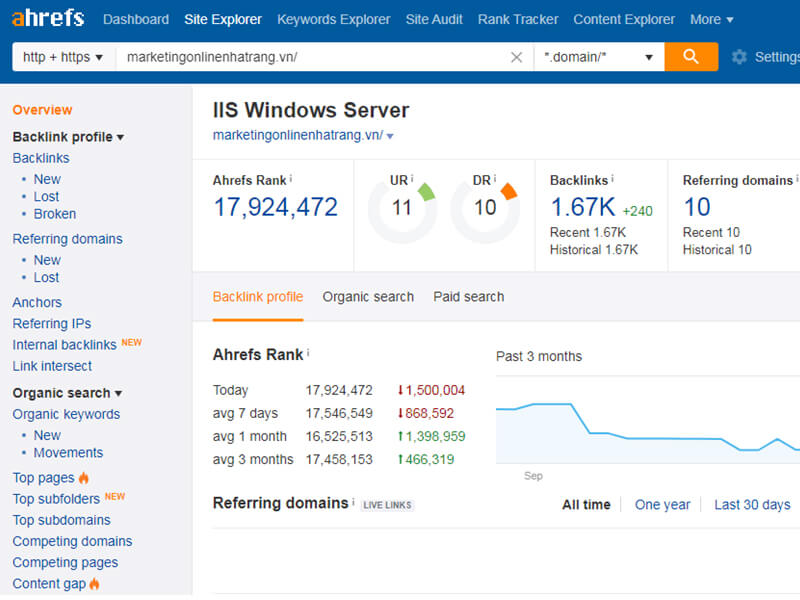Open the Top subfolders link

coord(56,499)
